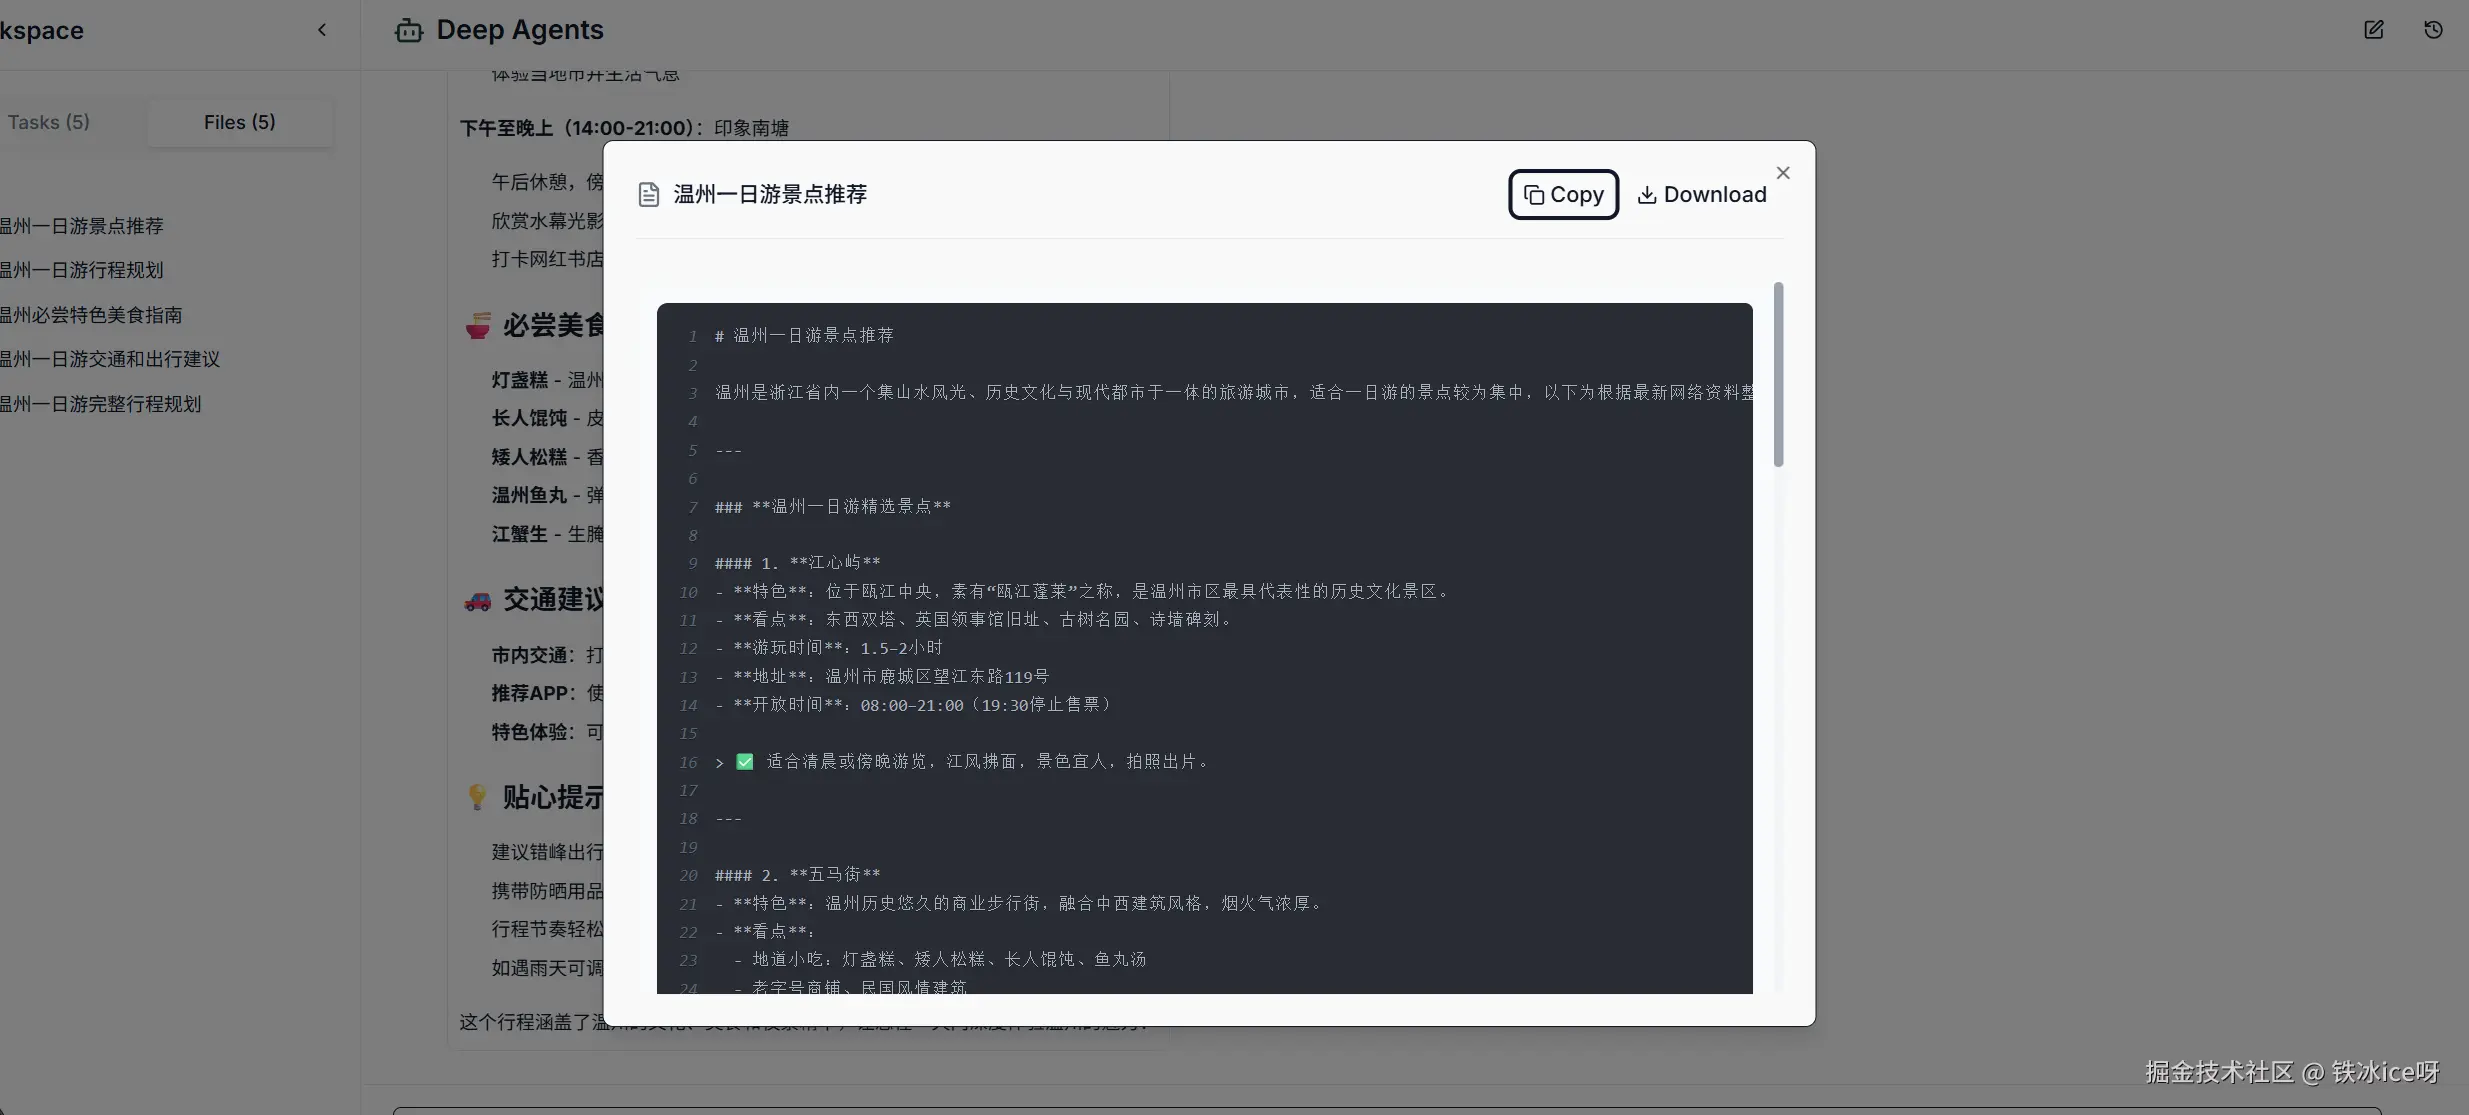Collapse the Workspace sidebar with the chevron

(x=321, y=29)
